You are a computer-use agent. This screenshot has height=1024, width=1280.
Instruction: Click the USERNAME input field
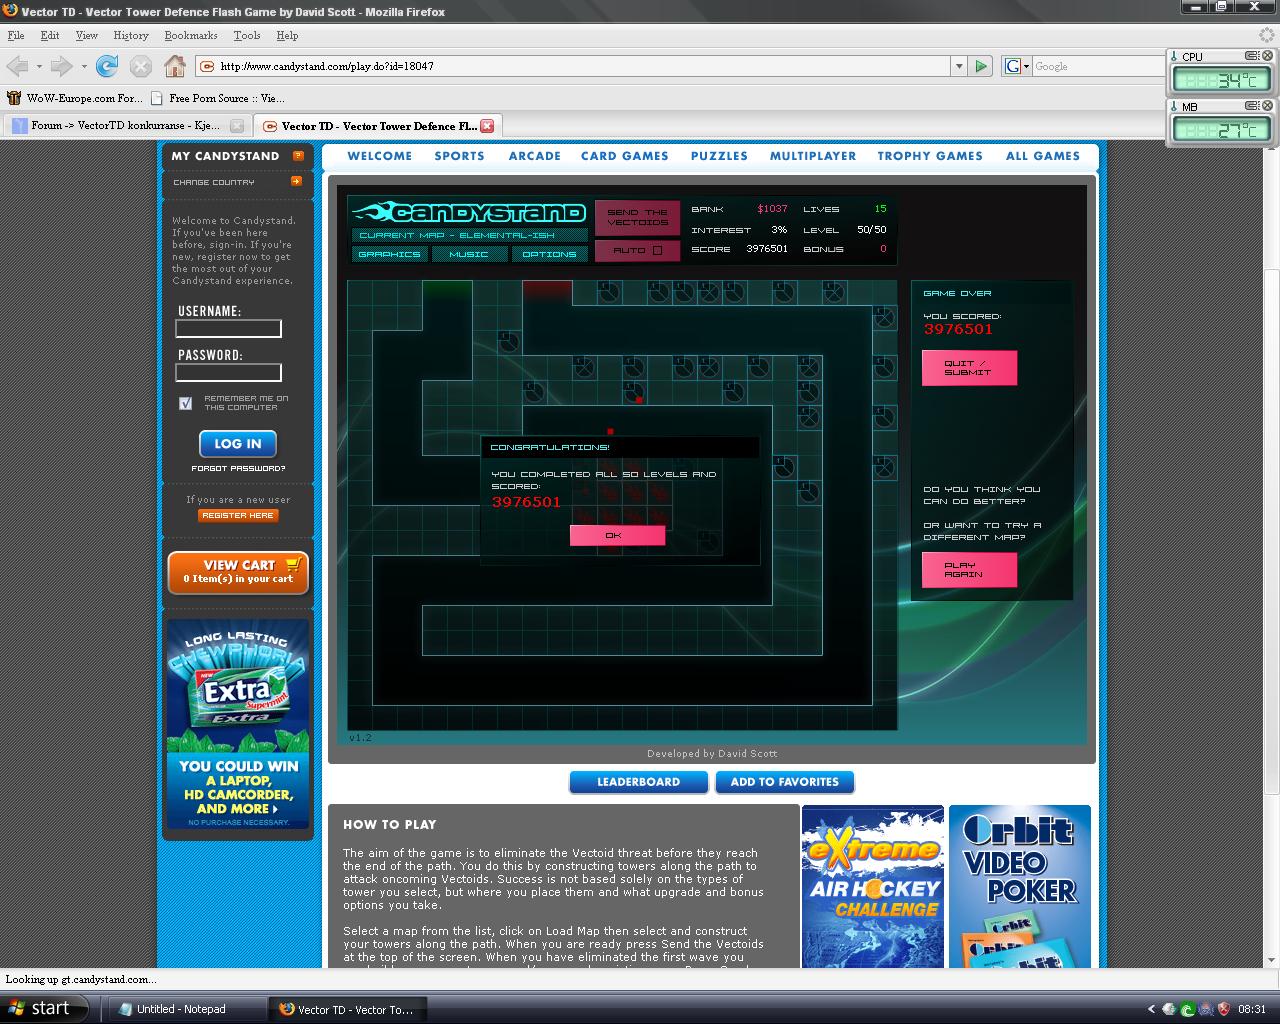[x=229, y=329]
